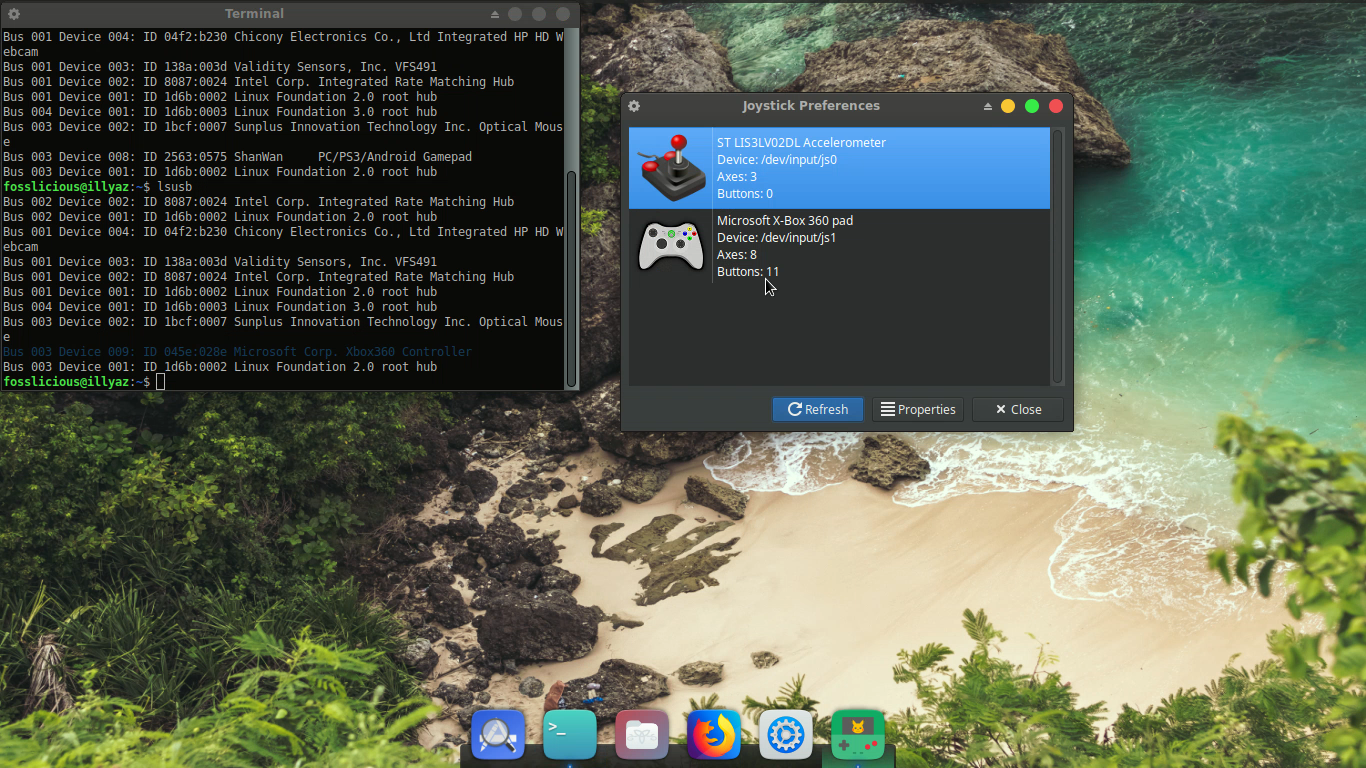Screen dimensions: 1366x768
Task: Click the Microsoft Corp. Xbox360 Controller line in Terminal
Action: tap(237, 352)
